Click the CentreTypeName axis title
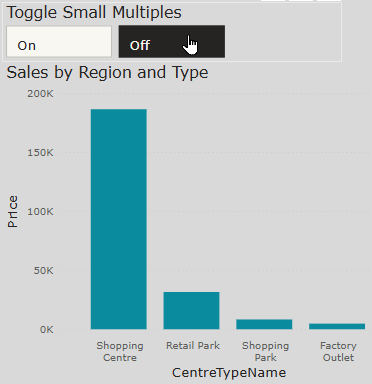 click(229, 373)
